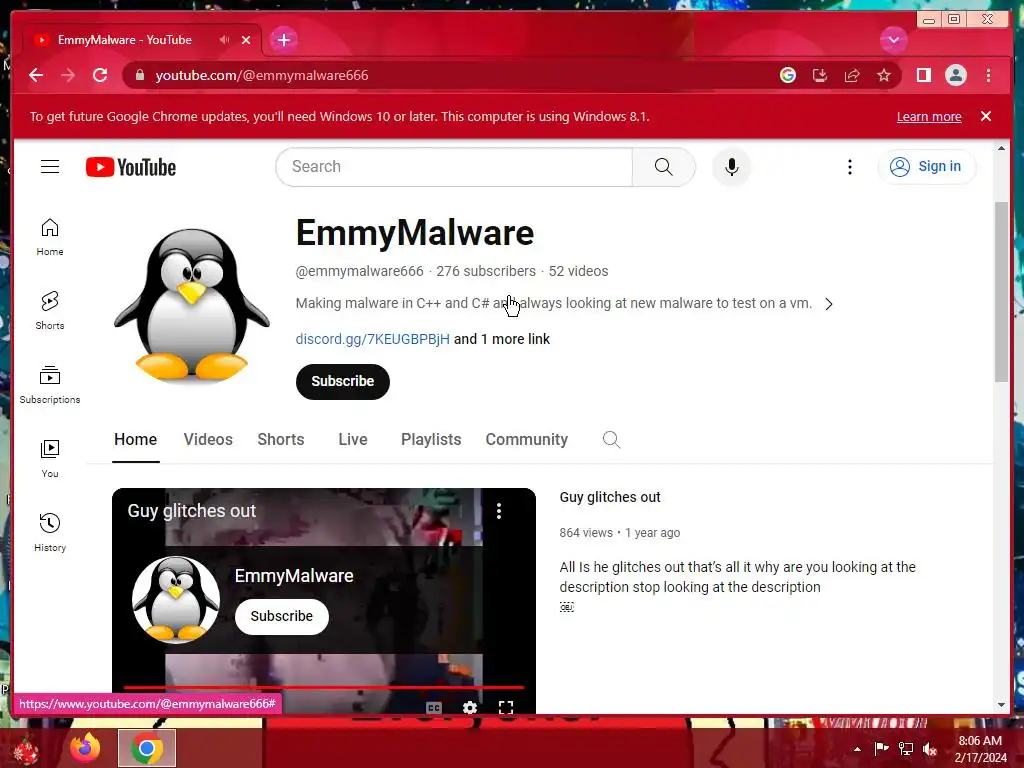The image size is (1024, 768).
Task: Click the penguin channel avatar
Action: pos(191,304)
